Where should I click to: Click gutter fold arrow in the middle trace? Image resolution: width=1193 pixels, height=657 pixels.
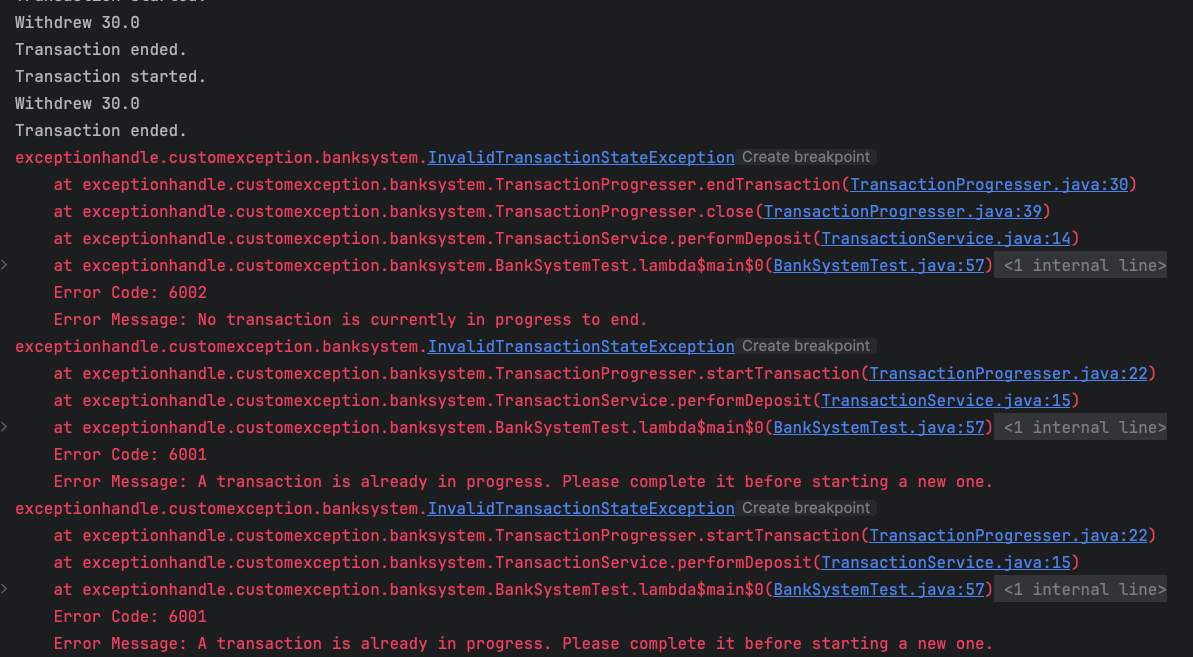(5, 427)
